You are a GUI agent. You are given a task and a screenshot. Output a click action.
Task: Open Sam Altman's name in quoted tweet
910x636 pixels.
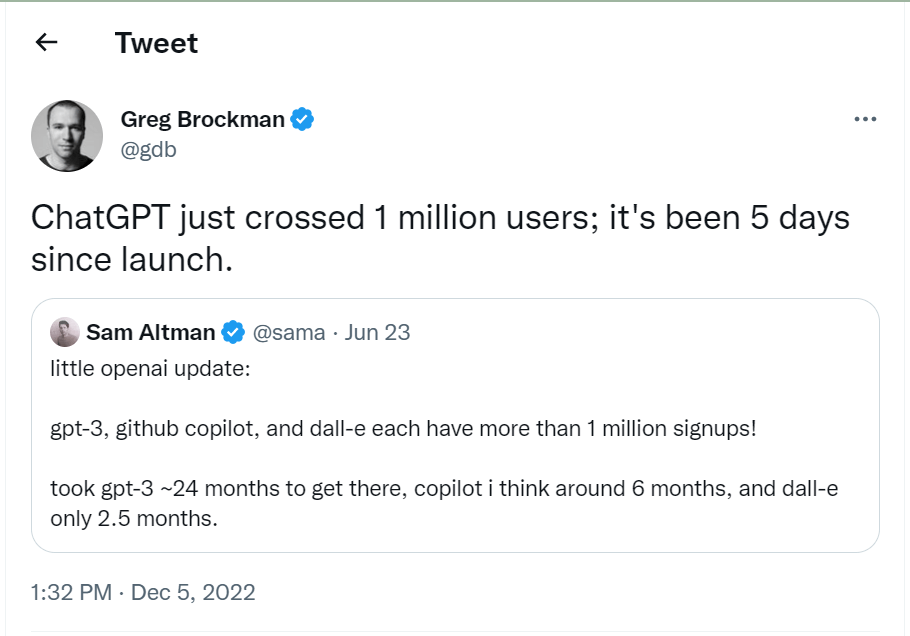(150, 333)
